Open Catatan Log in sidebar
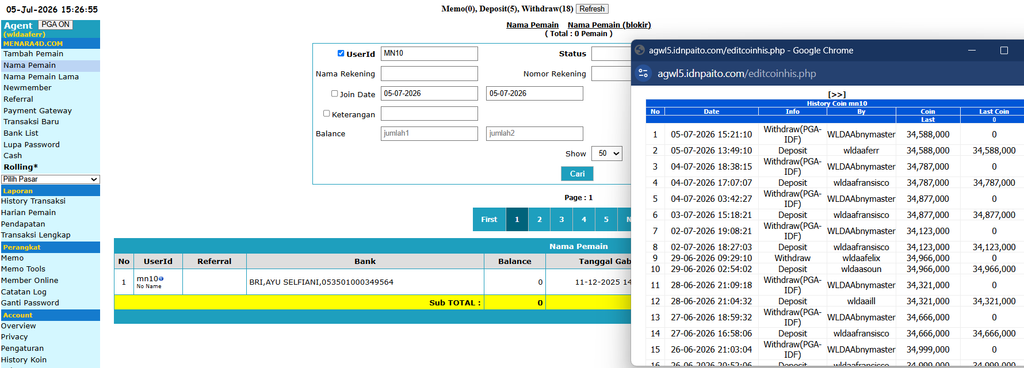The height and width of the screenshot is (368, 1024). (x=24, y=292)
